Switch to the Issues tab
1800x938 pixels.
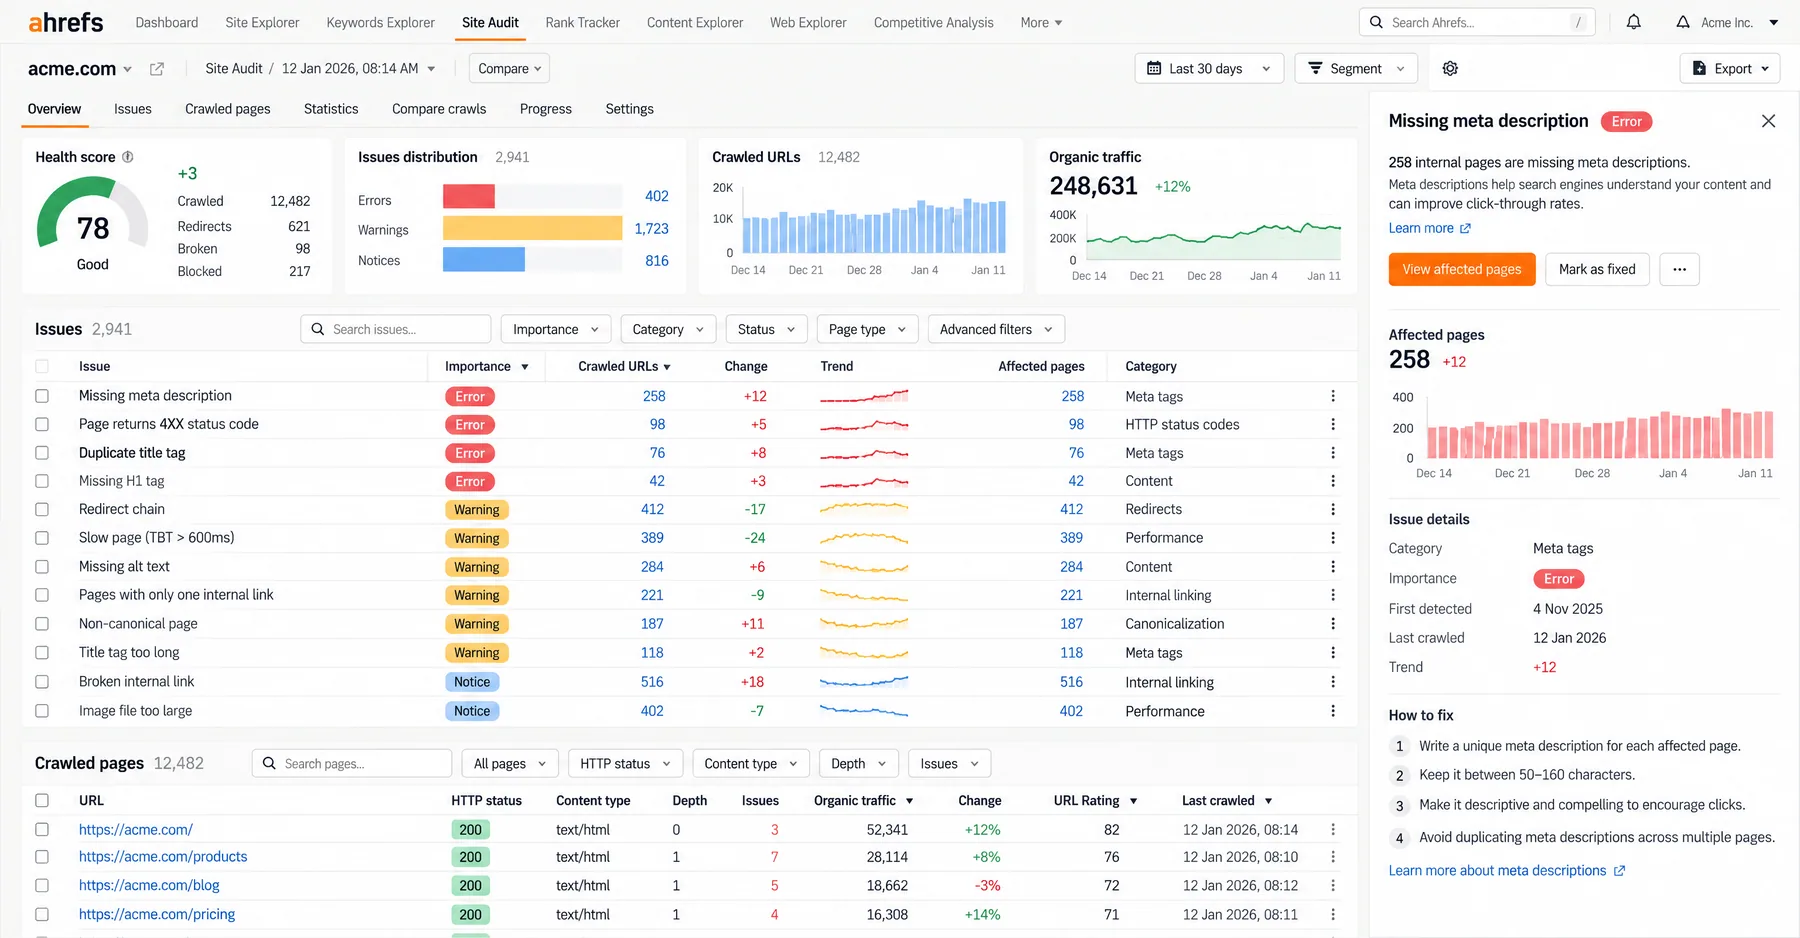coord(133,109)
